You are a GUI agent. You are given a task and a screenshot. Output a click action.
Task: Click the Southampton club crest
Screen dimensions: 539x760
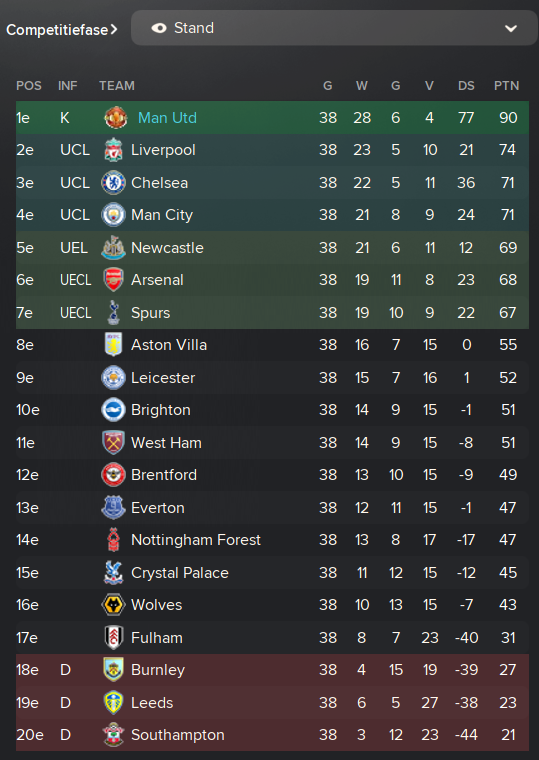click(113, 735)
